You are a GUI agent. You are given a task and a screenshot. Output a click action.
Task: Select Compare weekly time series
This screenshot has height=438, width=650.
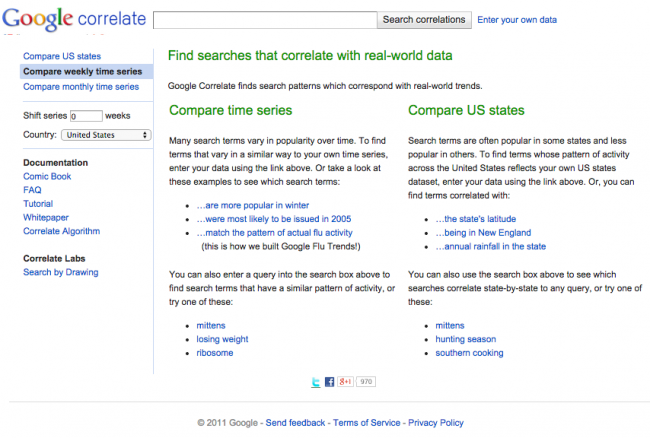pyautogui.click(x=86, y=71)
